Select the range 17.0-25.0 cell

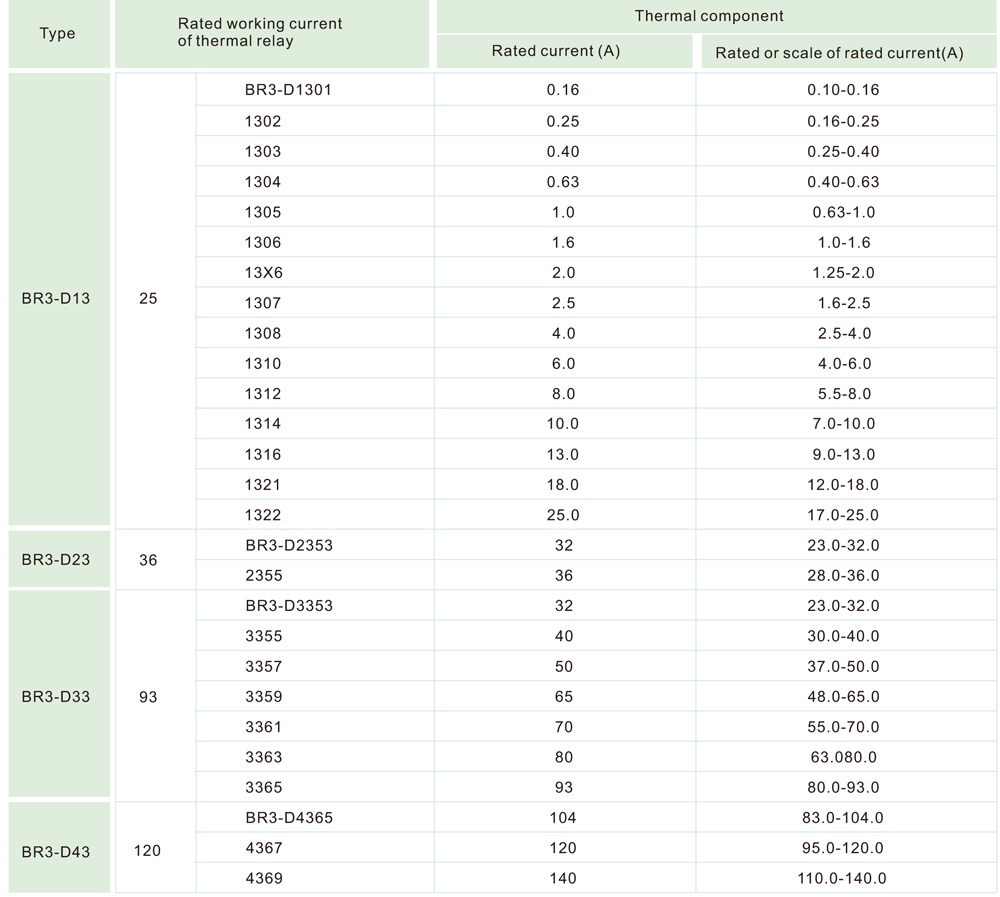846,515
